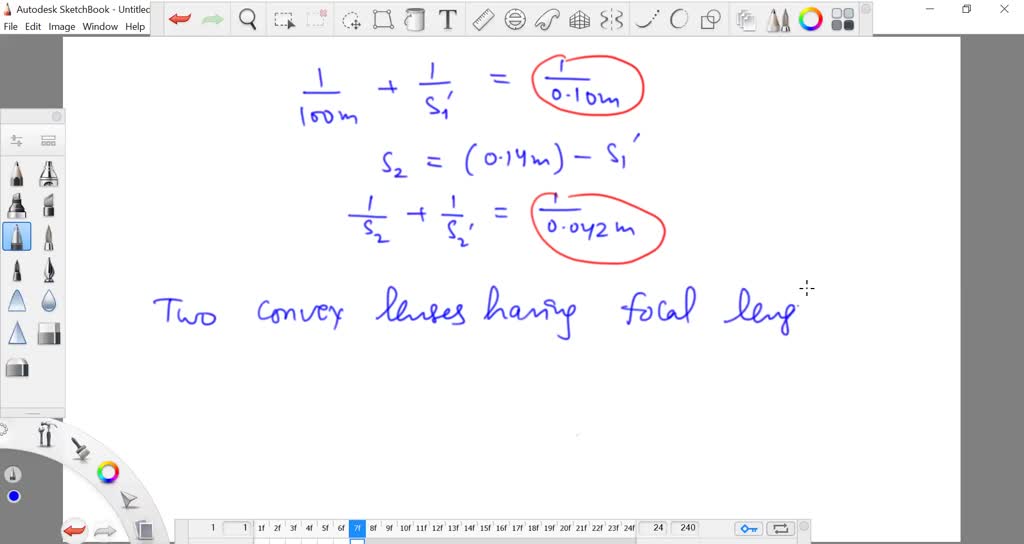Image resolution: width=1024 pixels, height=544 pixels.
Task: Select the French Curve guide
Action: tap(547, 20)
